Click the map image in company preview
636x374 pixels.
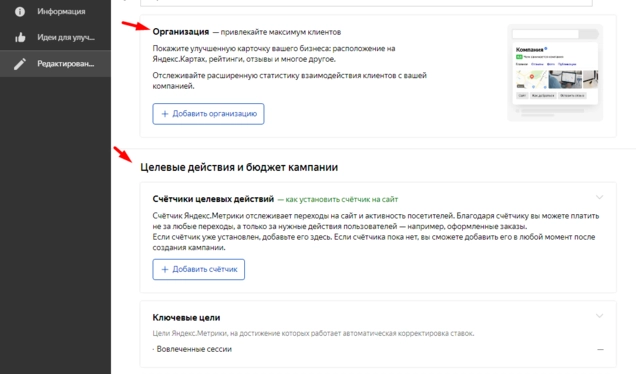(531, 79)
